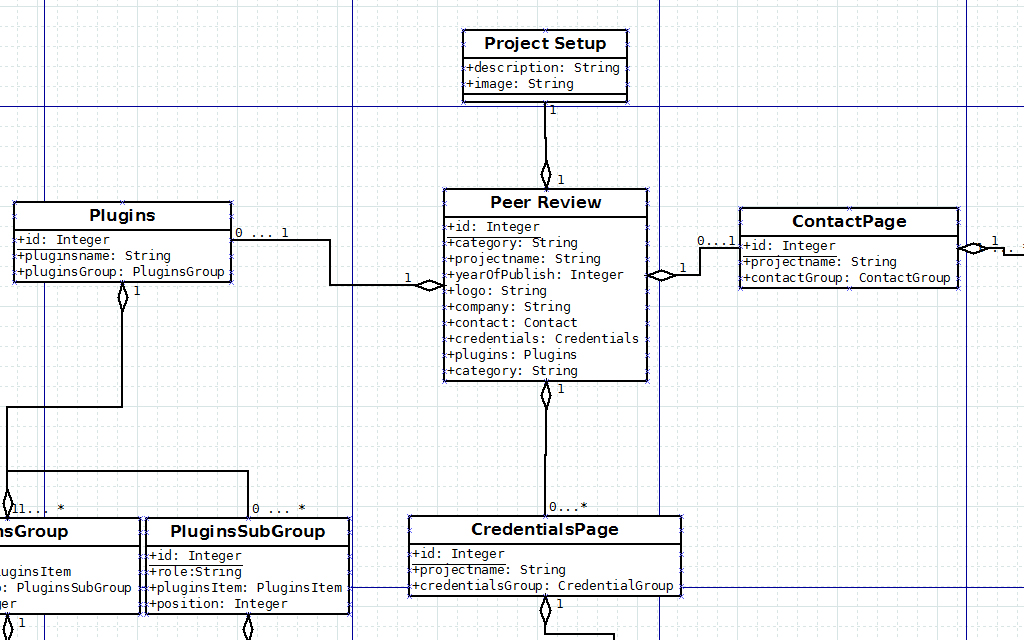Image resolution: width=1024 pixels, height=640 pixels.
Task: Select the '+contactGroup: ContactGroup' attribute in ContactPage
Action: tap(848, 277)
